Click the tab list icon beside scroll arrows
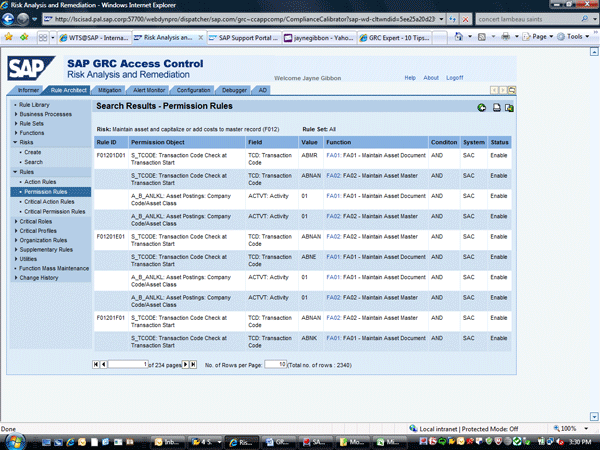Screen dimensions: 600x450 click(x=512, y=90)
